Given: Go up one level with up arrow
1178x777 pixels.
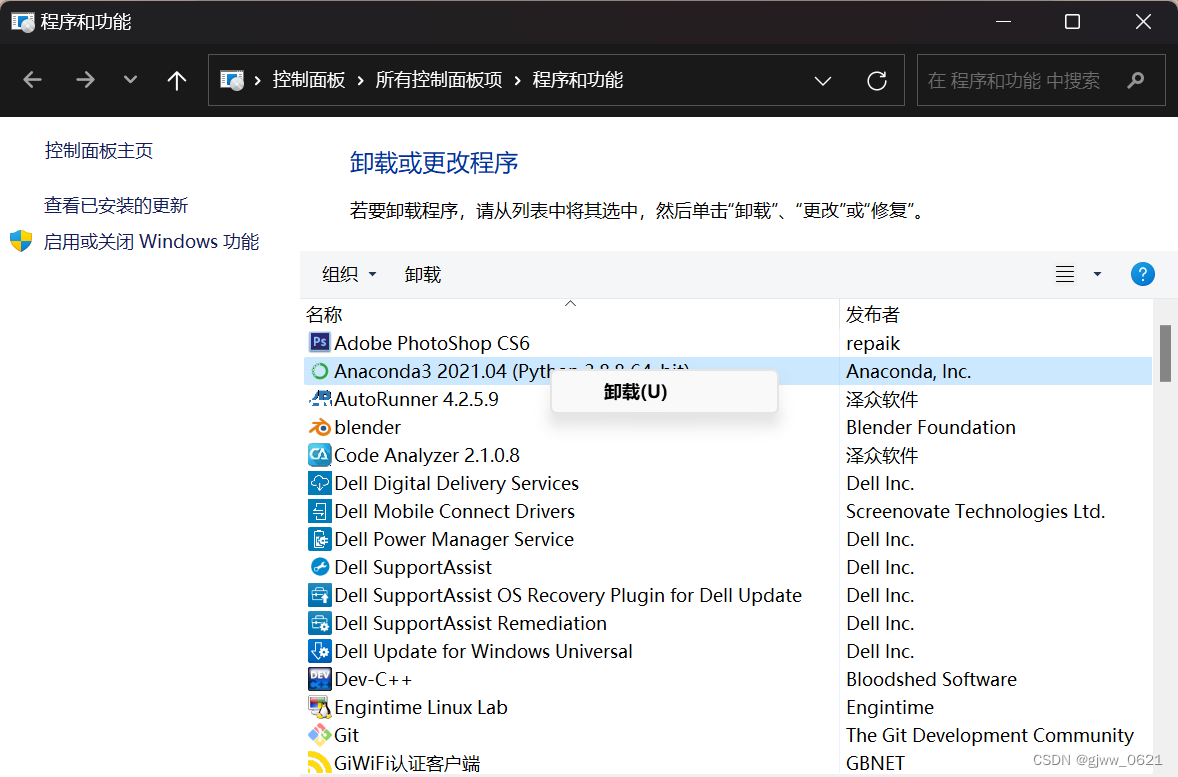Looking at the screenshot, I should tap(177, 80).
